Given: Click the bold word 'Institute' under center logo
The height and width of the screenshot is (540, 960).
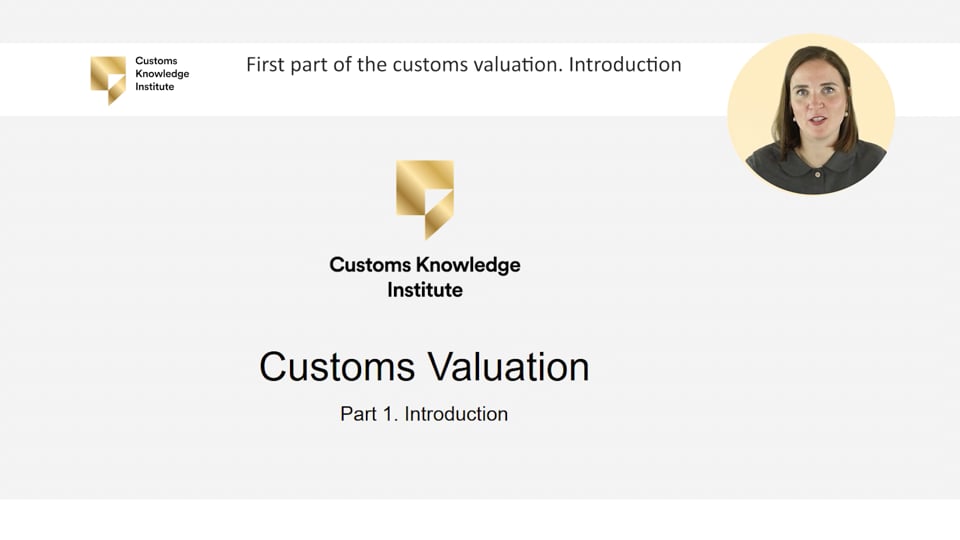Looking at the screenshot, I should pyautogui.click(x=425, y=290).
